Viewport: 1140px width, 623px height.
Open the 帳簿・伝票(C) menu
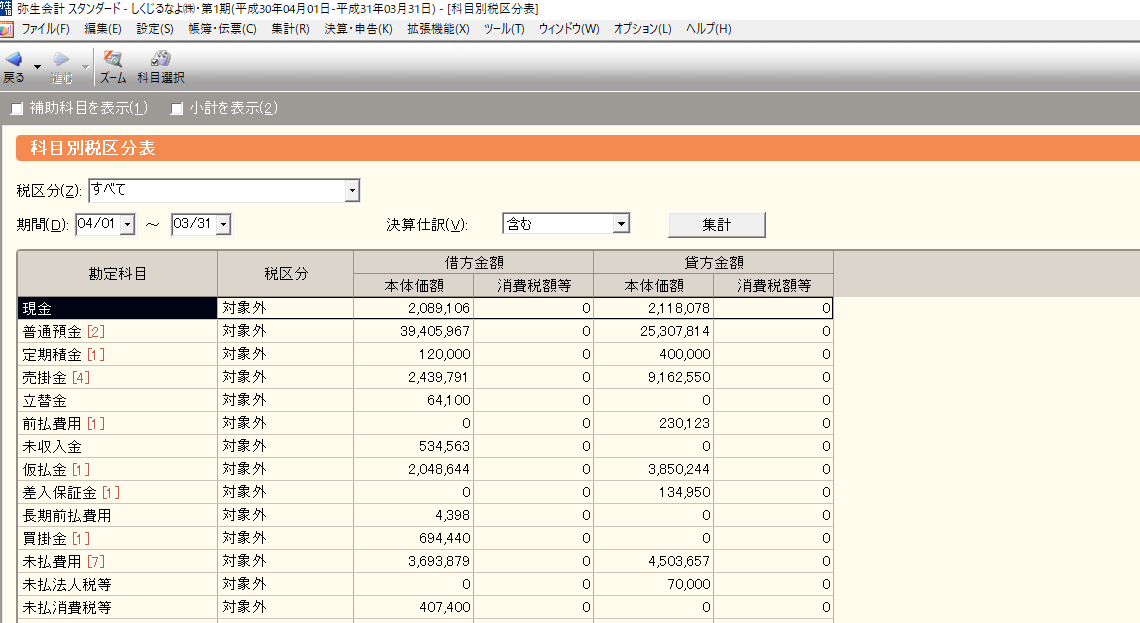225,29
